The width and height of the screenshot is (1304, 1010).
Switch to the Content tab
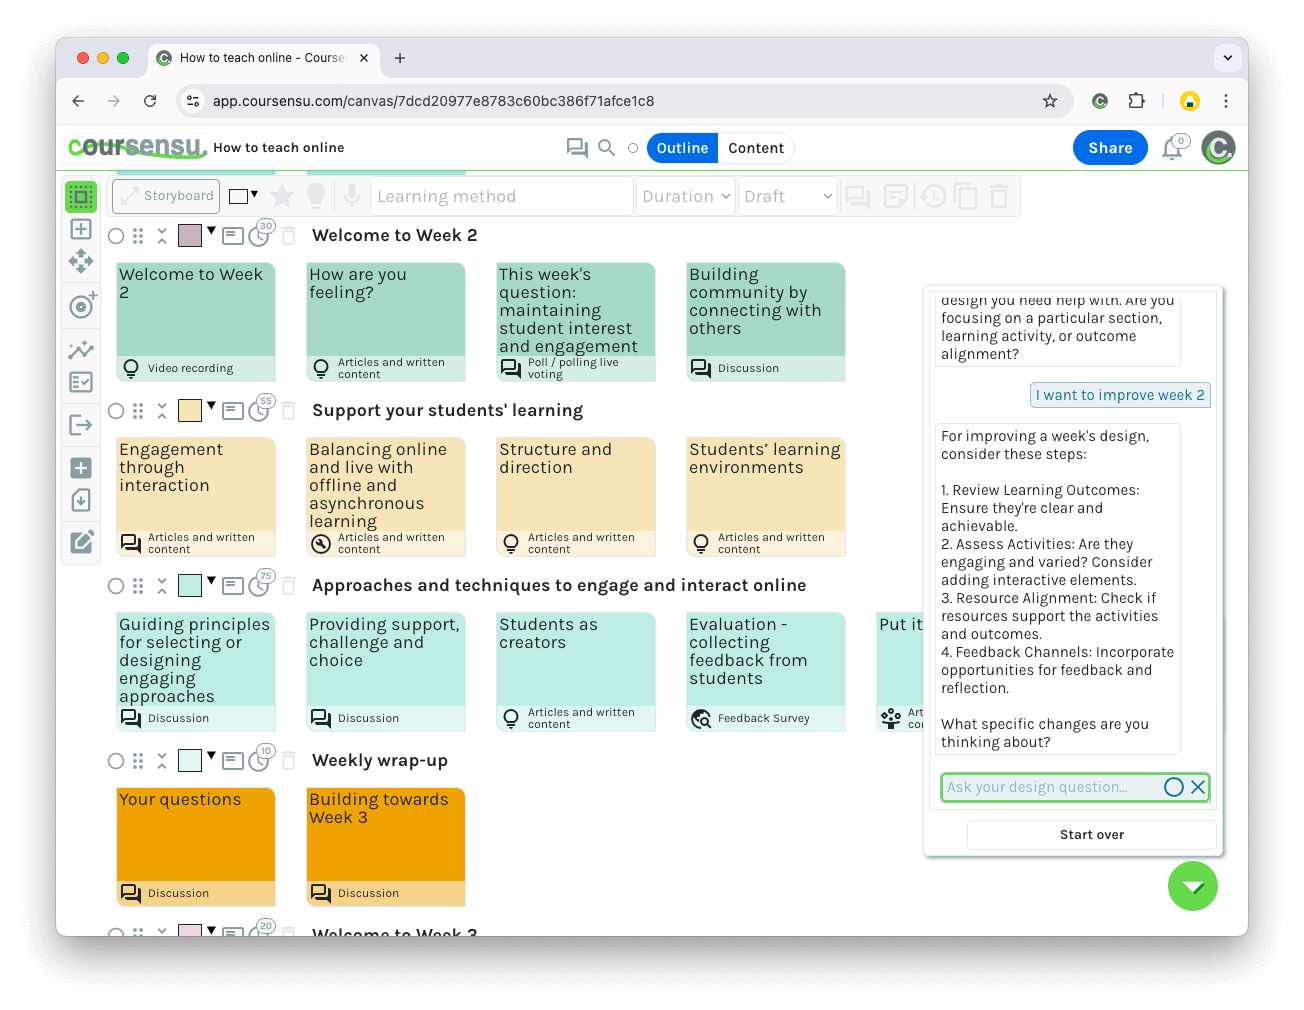pos(756,148)
